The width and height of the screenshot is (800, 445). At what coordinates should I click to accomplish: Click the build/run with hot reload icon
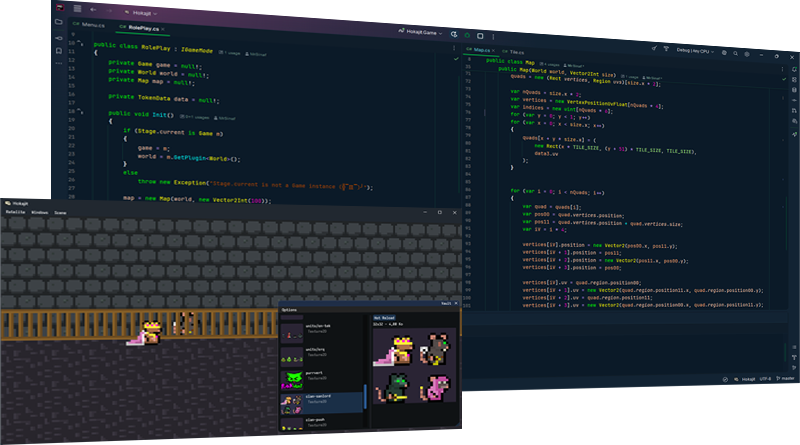454,34
